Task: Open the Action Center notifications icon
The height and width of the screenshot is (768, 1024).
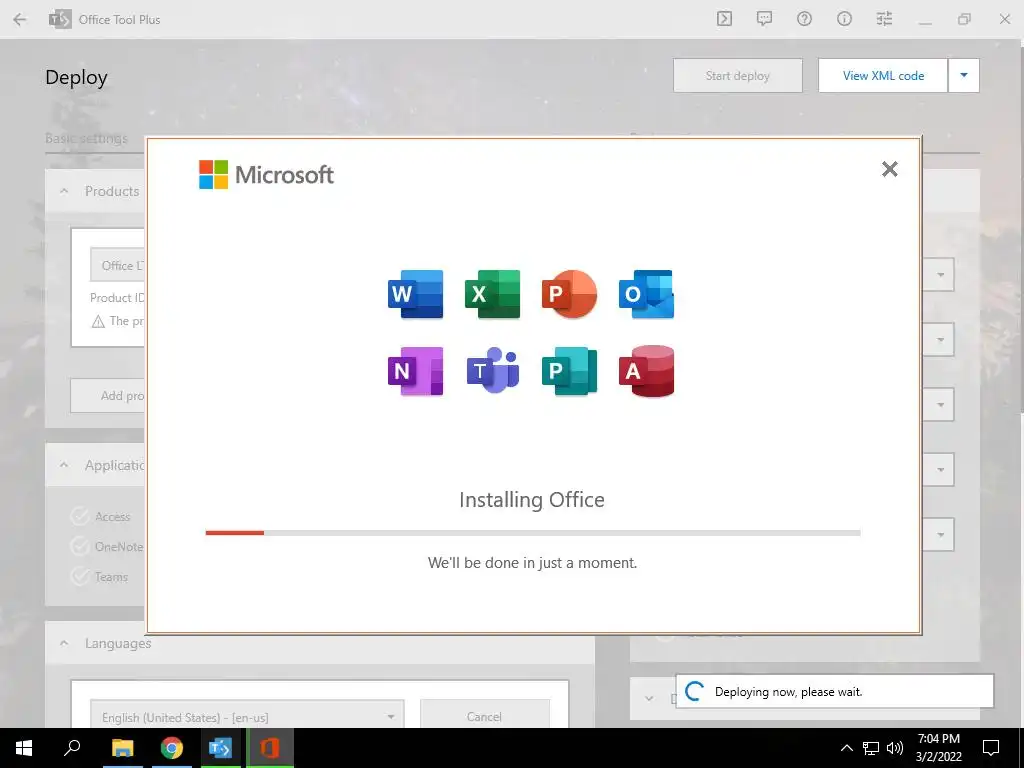Action: [x=991, y=748]
